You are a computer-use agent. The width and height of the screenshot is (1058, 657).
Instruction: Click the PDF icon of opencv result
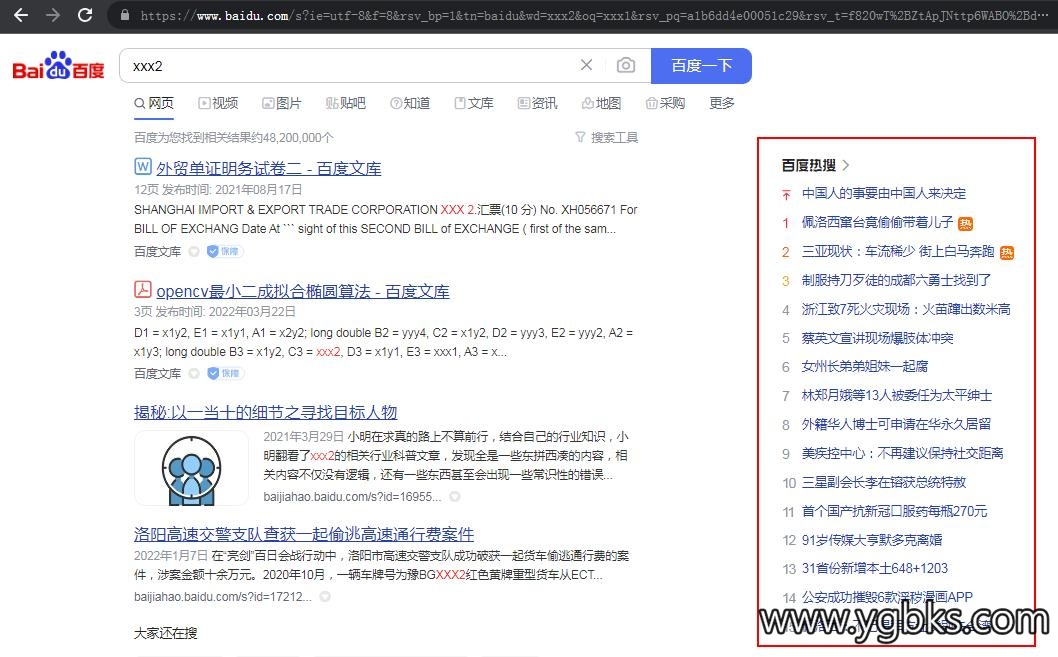click(x=142, y=289)
